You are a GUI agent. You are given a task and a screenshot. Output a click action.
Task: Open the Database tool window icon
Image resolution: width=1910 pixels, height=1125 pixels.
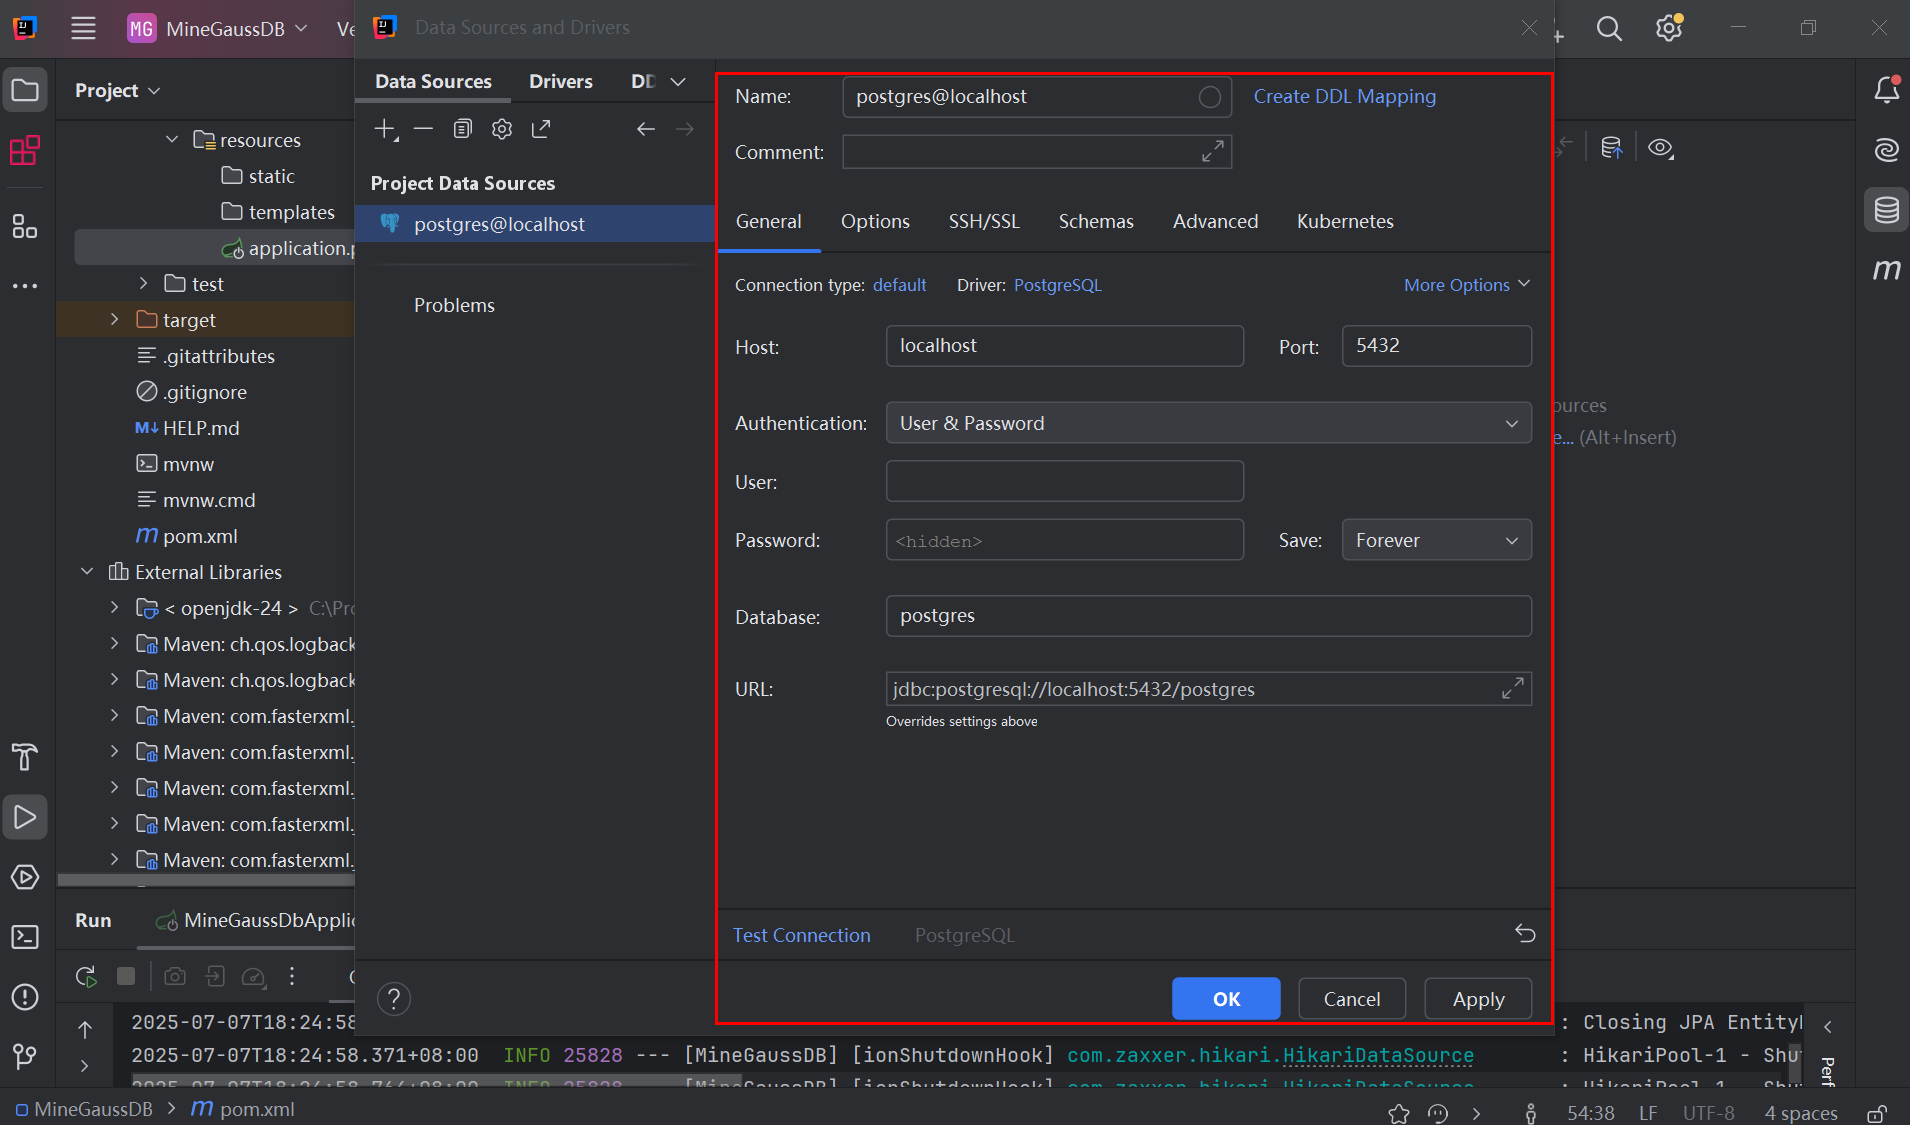pos(1886,210)
